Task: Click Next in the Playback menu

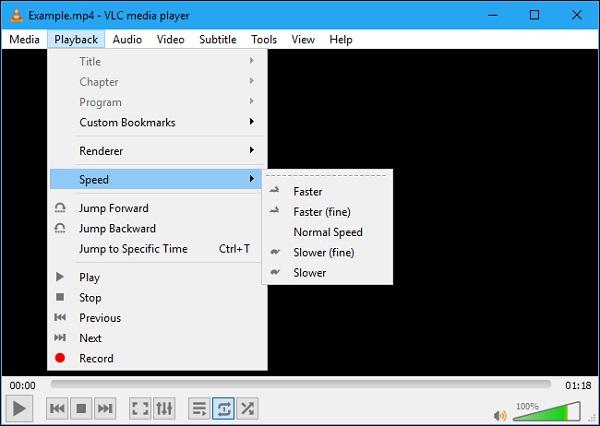Action: coord(157,338)
